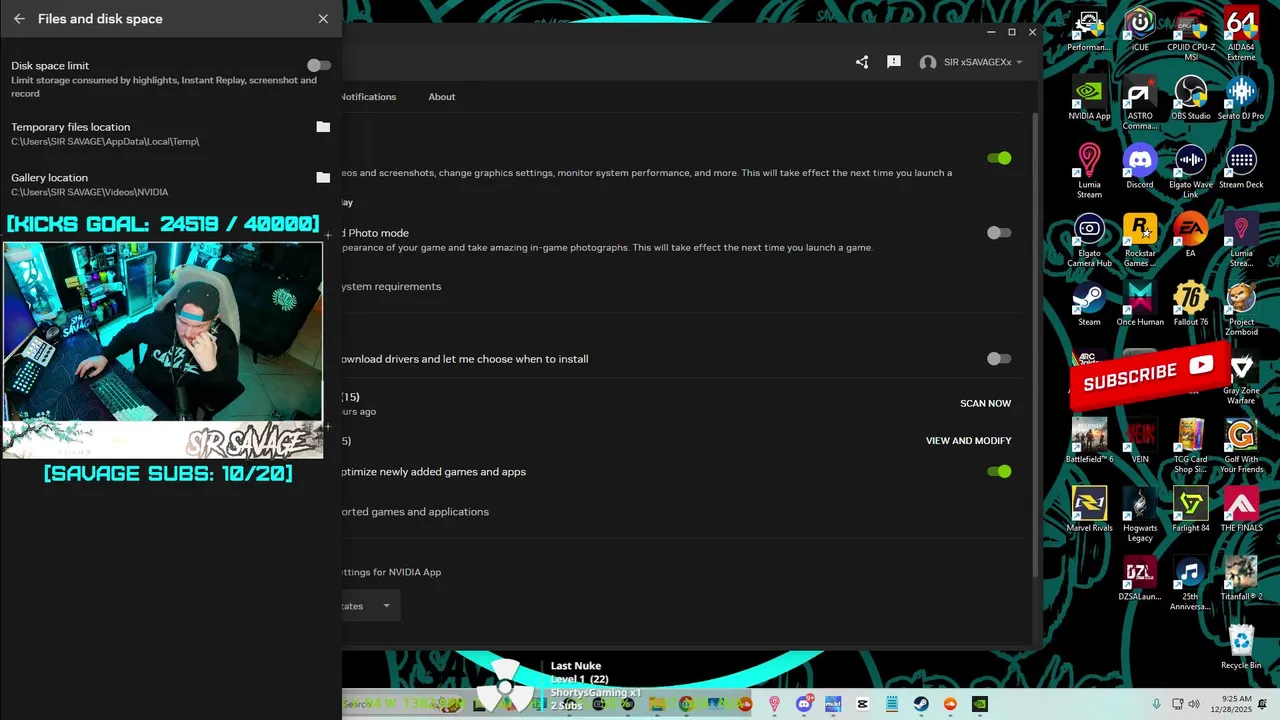The image size is (1280, 720).
Task: Open NVIDIA App desktop shortcut
Action: click(x=1089, y=98)
